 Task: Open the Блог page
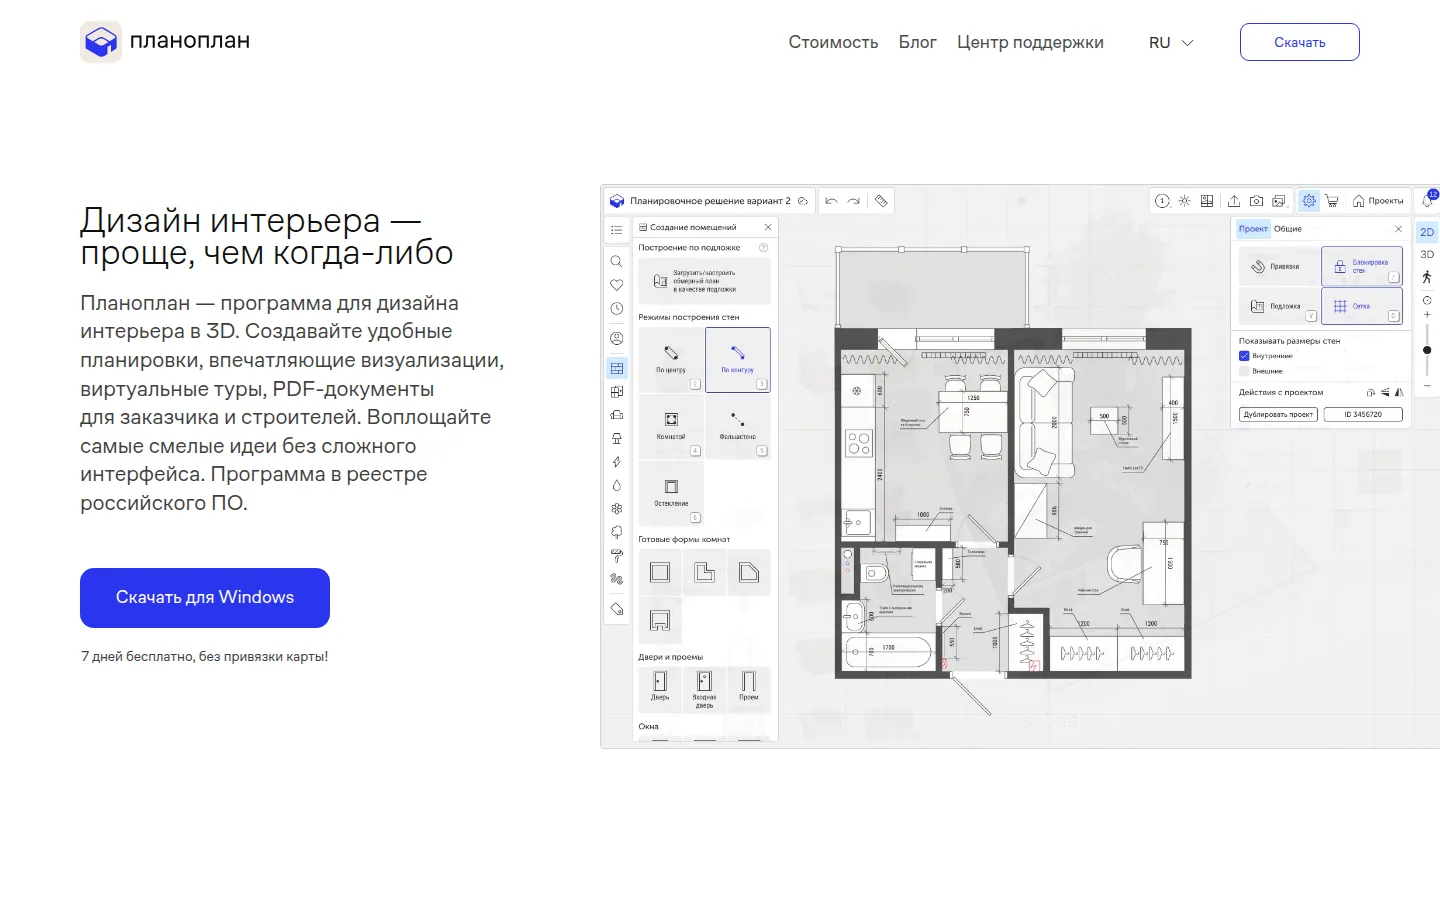point(917,42)
